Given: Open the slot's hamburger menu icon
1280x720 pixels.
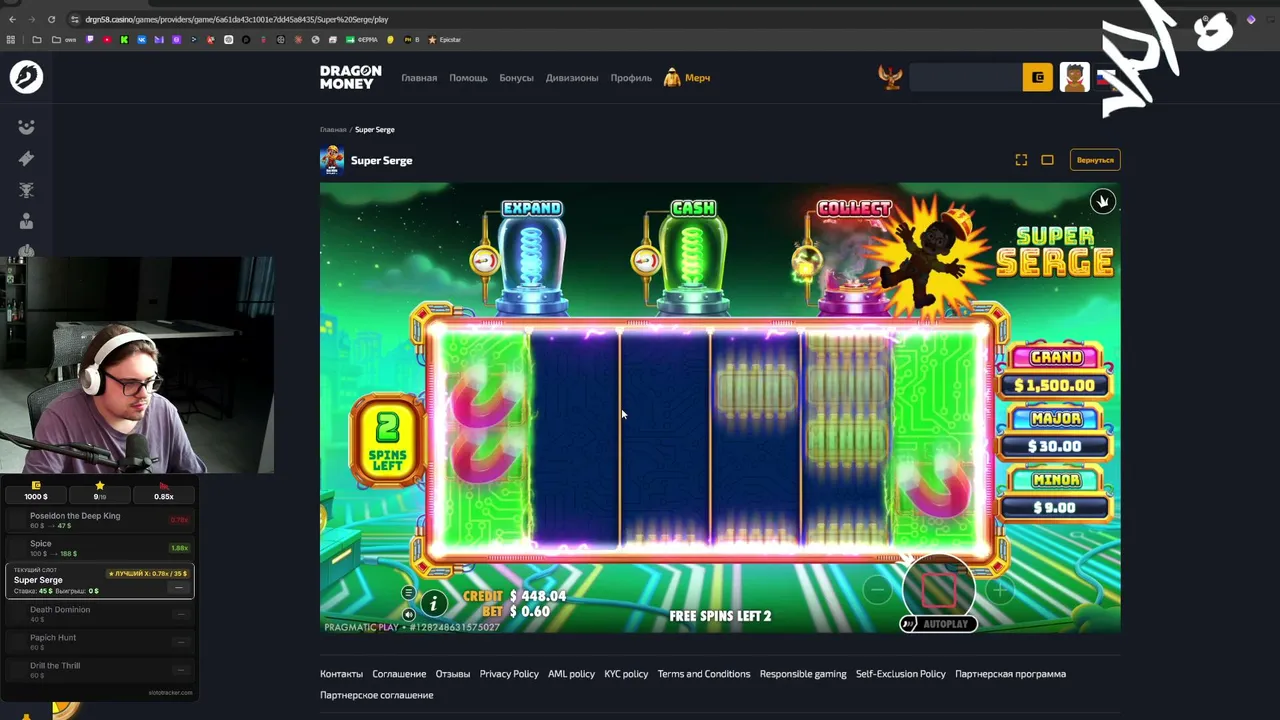Looking at the screenshot, I should click(408, 593).
